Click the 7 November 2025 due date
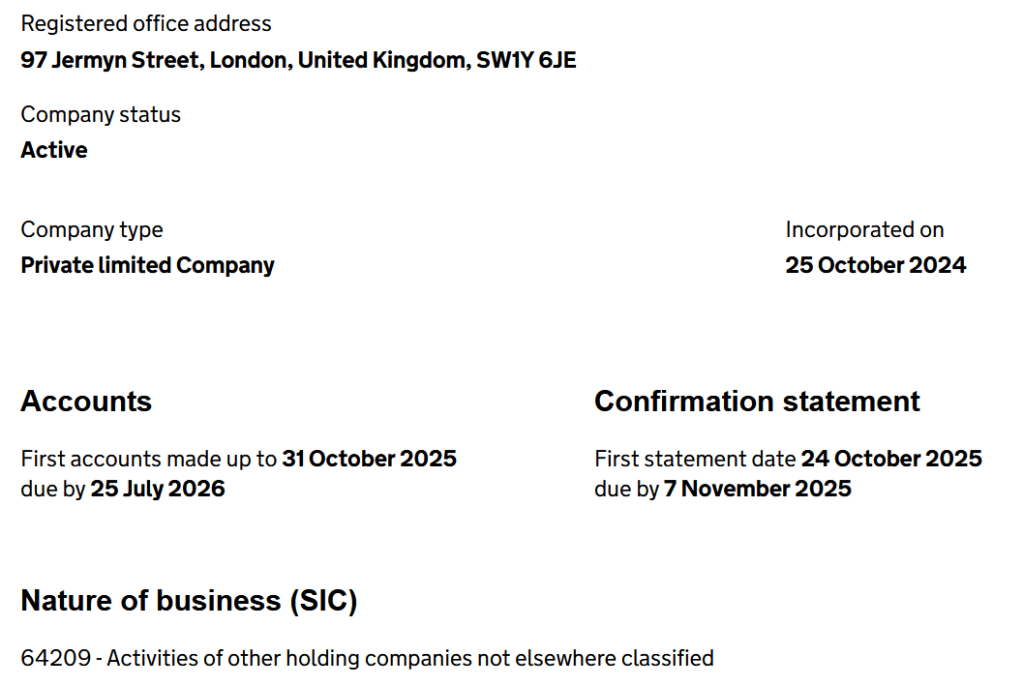Viewport: 1023px width, 686px height. (x=757, y=489)
